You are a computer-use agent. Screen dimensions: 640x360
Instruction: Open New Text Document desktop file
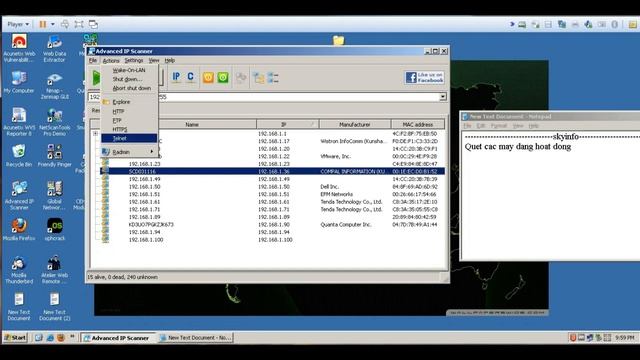19,307
